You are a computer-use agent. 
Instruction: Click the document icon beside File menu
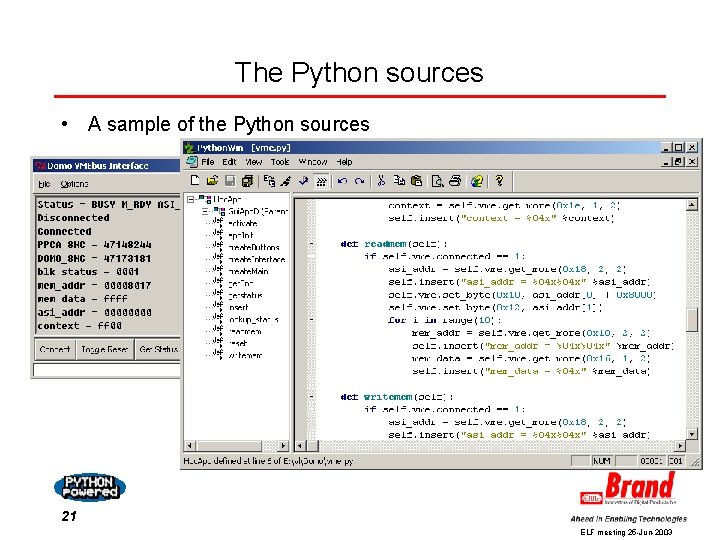[x=192, y=162]
